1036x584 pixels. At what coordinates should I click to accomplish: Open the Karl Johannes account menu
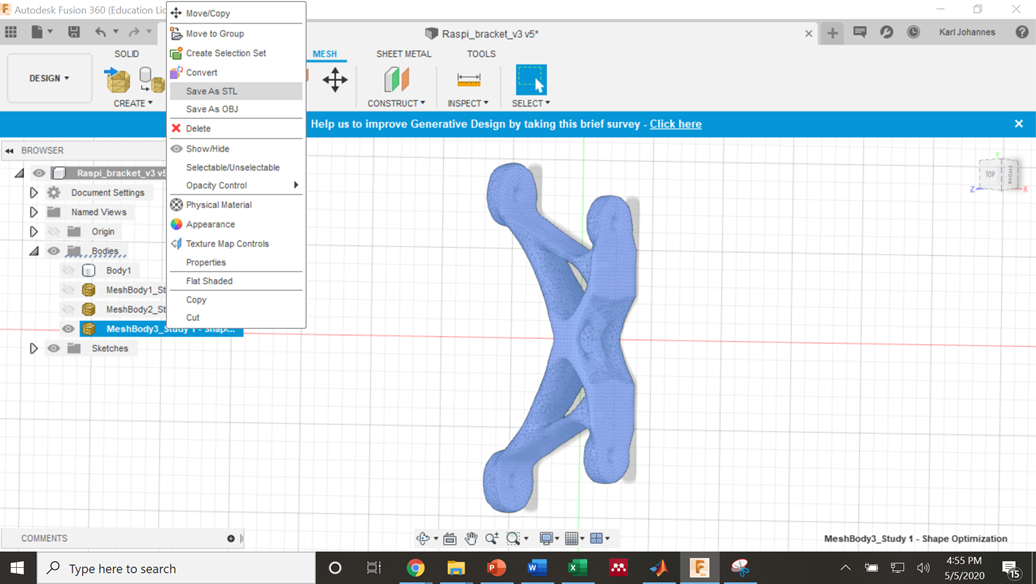[967, 32]
